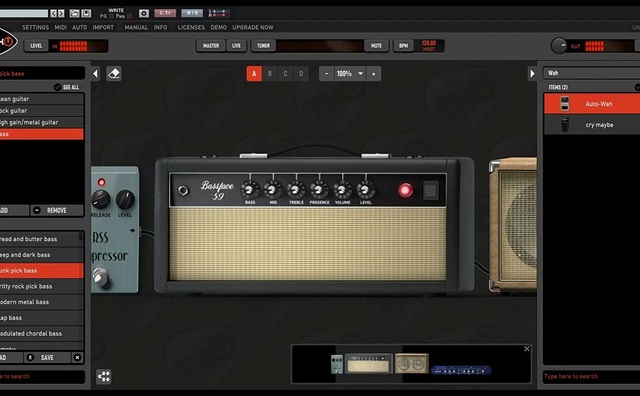Click the Auto-Wah pedal thumbnail icon
Viewport: 640px width, 396px height.
pos(564,104)
